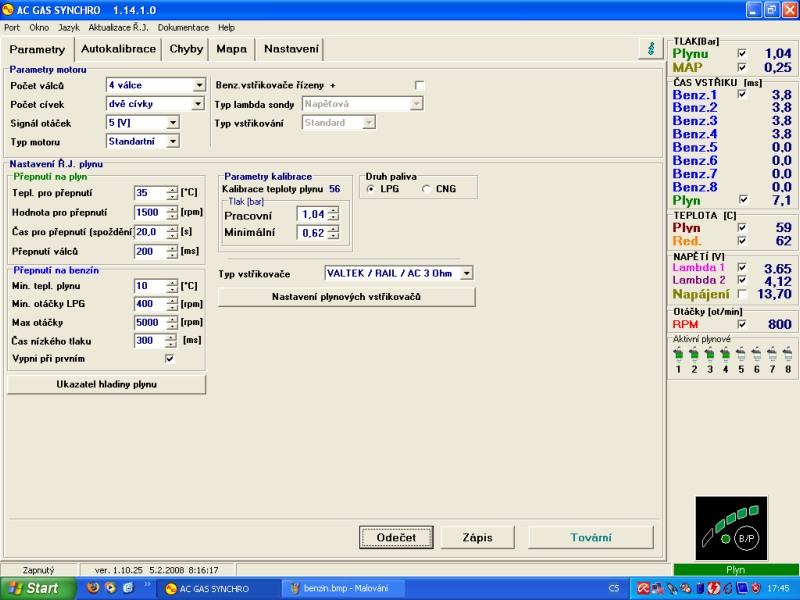
Task: Click the blue monitor tray icon
Action: pyautogui.click(x=742, y=588)
